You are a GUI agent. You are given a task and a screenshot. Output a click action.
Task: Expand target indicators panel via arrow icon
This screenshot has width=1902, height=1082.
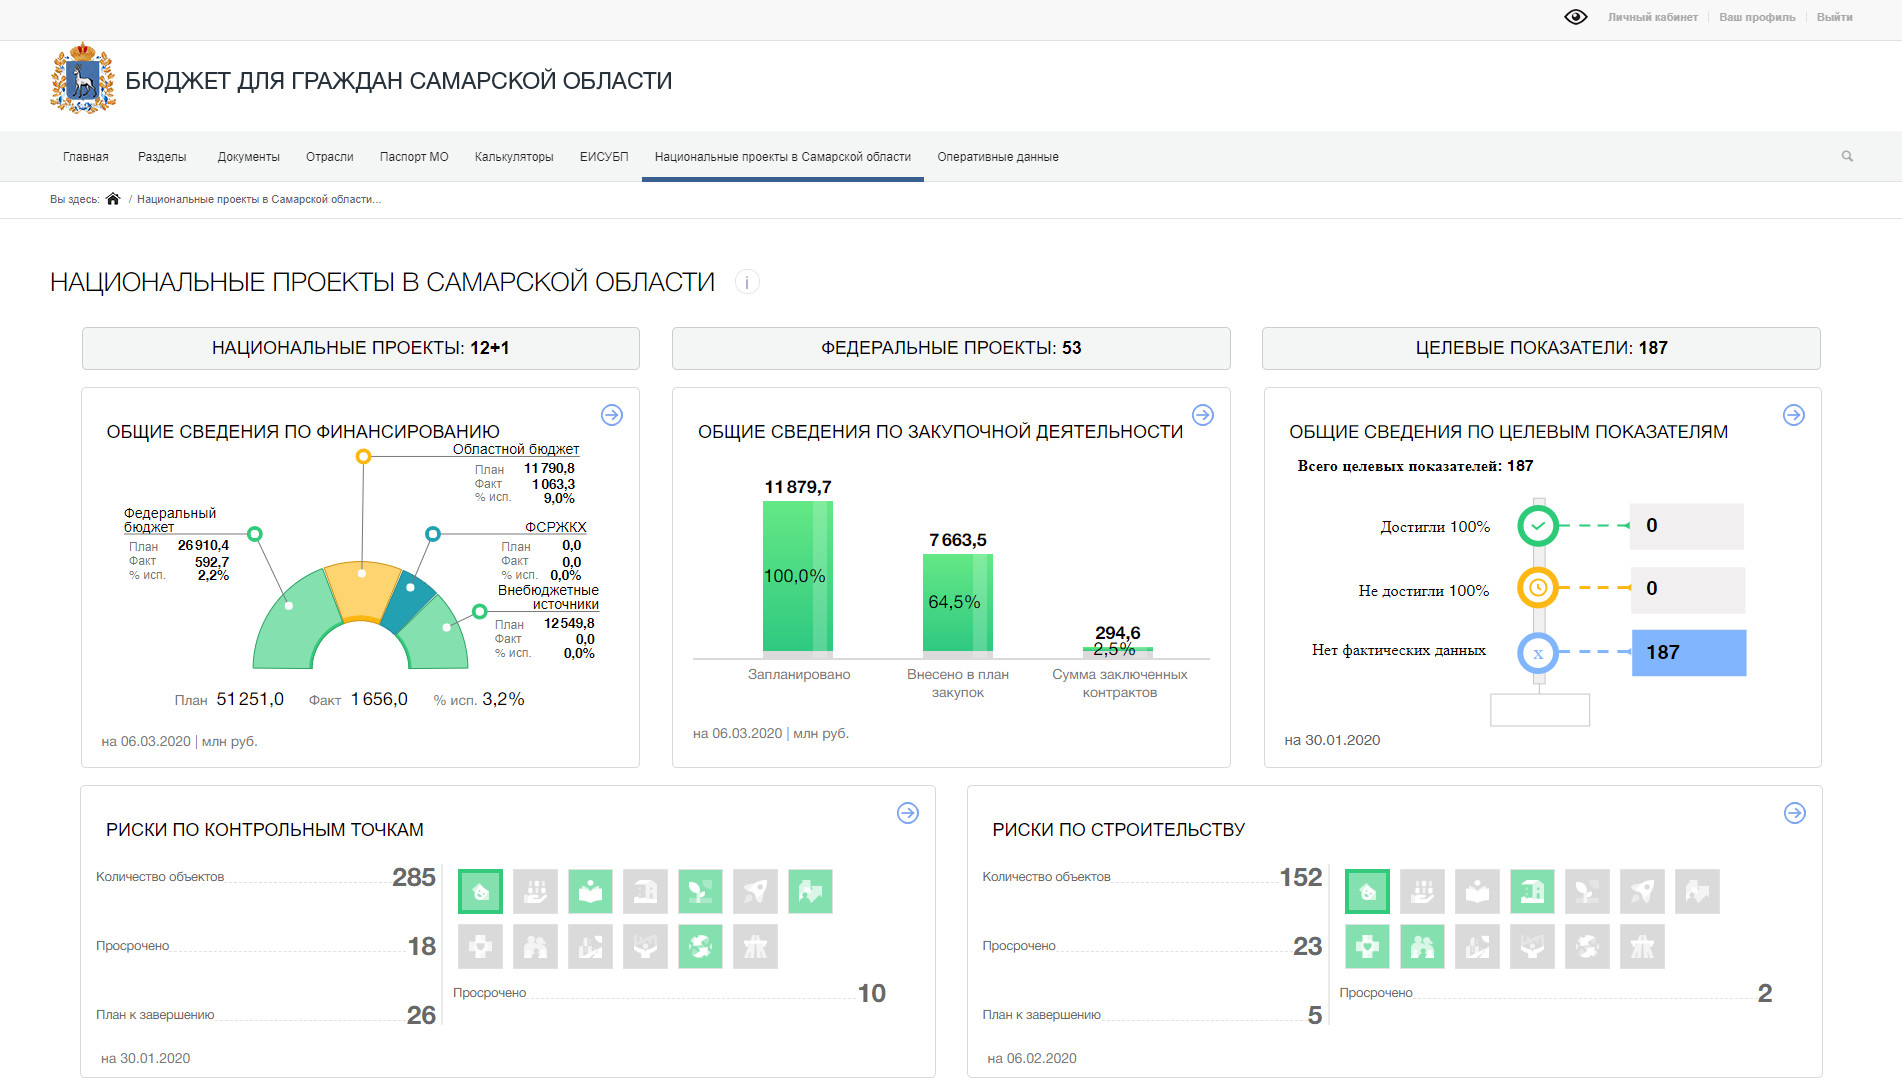(1794, 415)
